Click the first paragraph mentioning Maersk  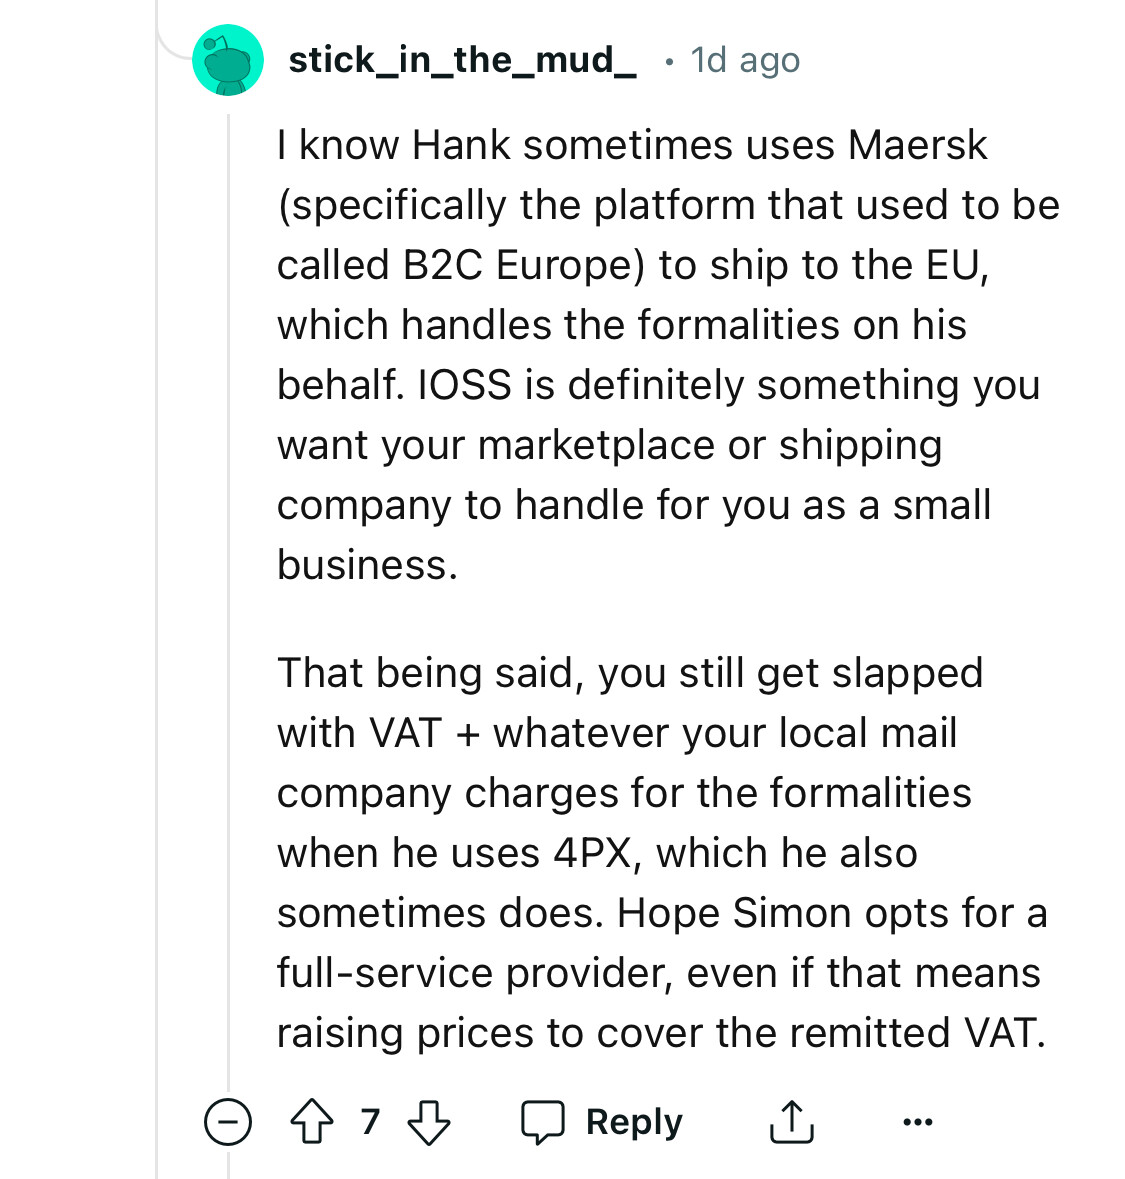(660, 354)
